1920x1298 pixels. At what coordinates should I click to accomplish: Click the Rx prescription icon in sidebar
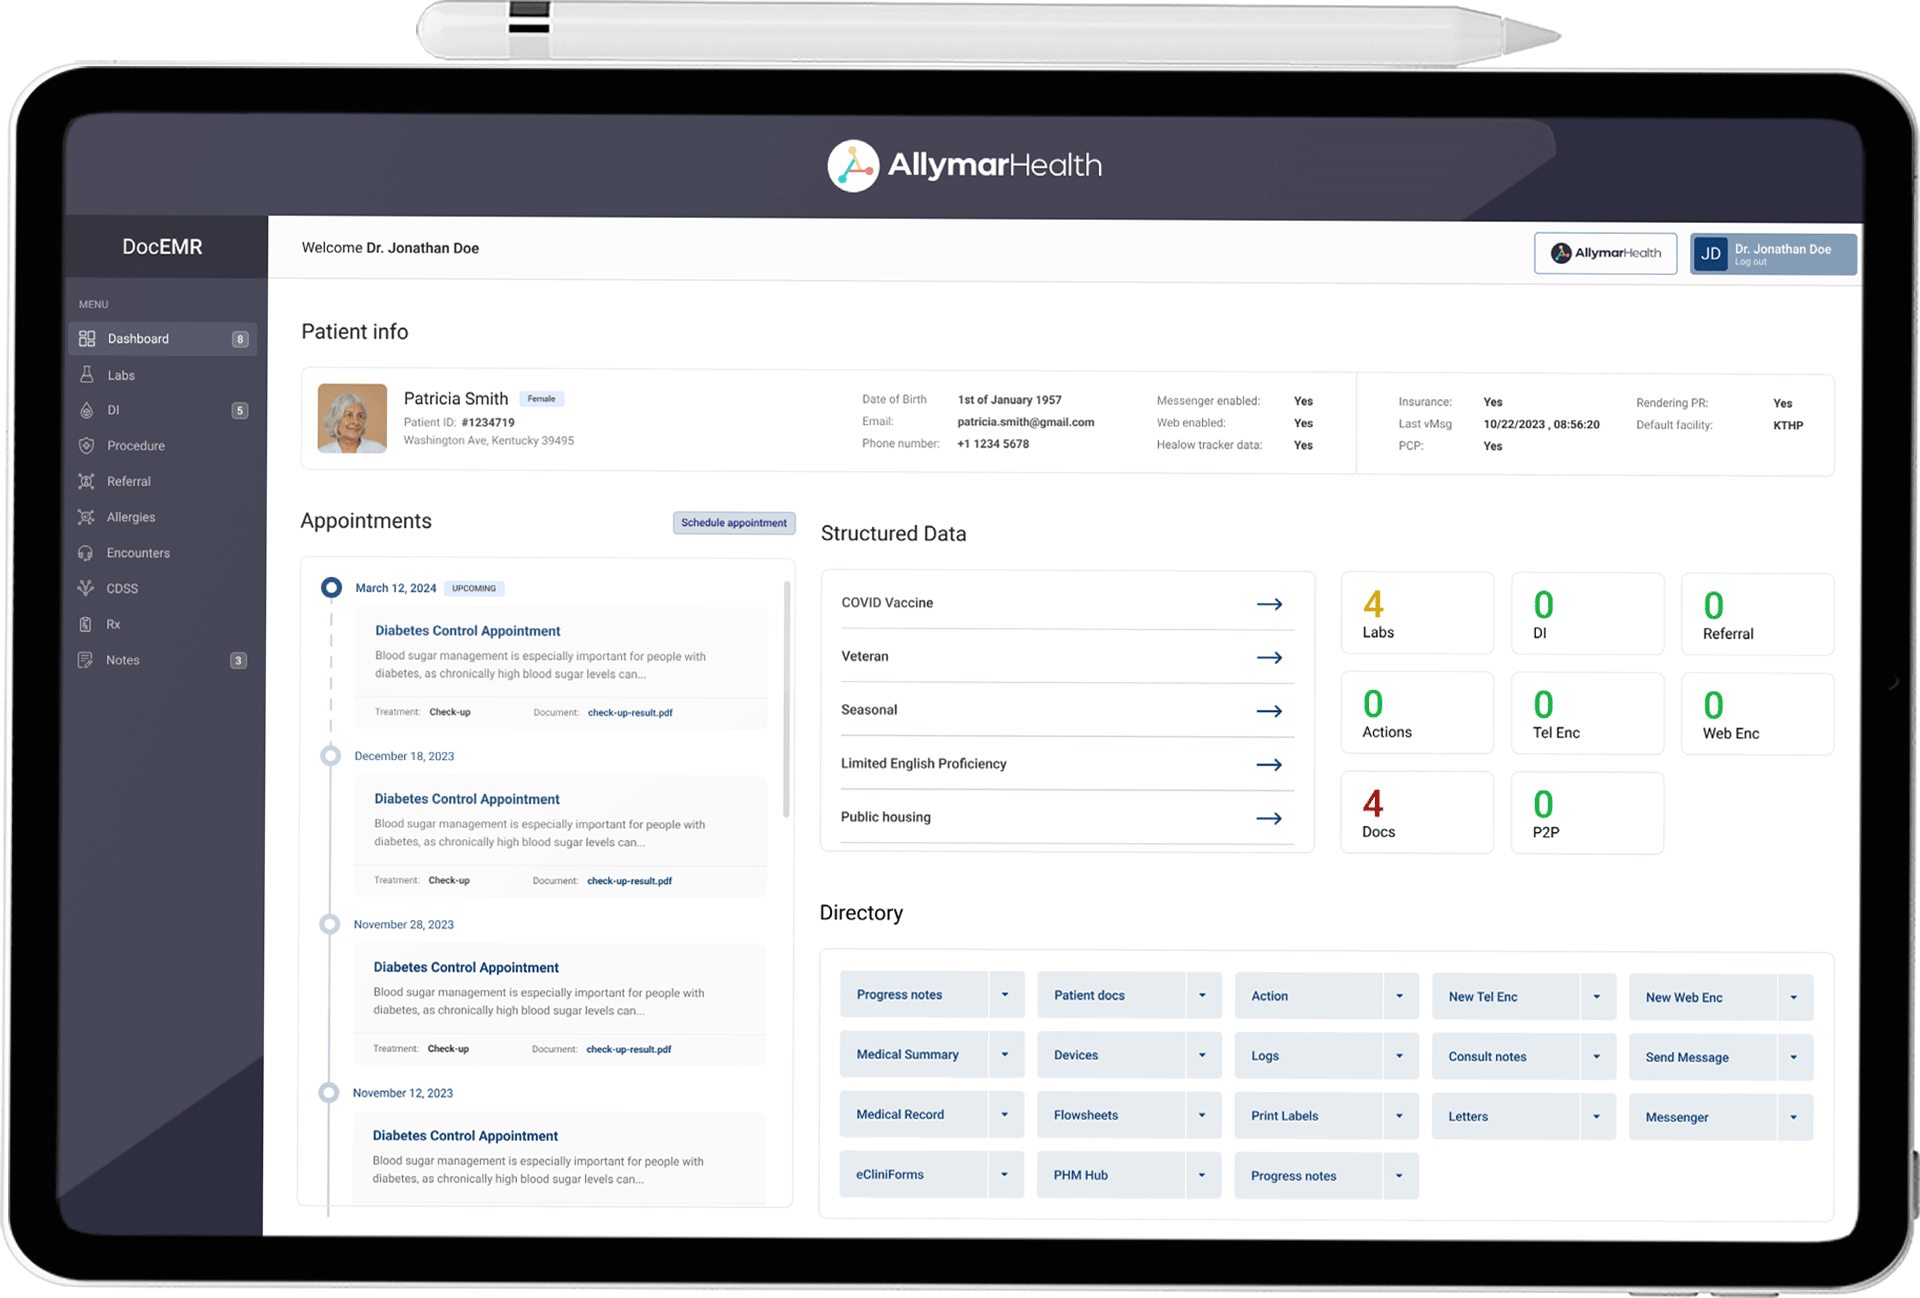(86, 624)
